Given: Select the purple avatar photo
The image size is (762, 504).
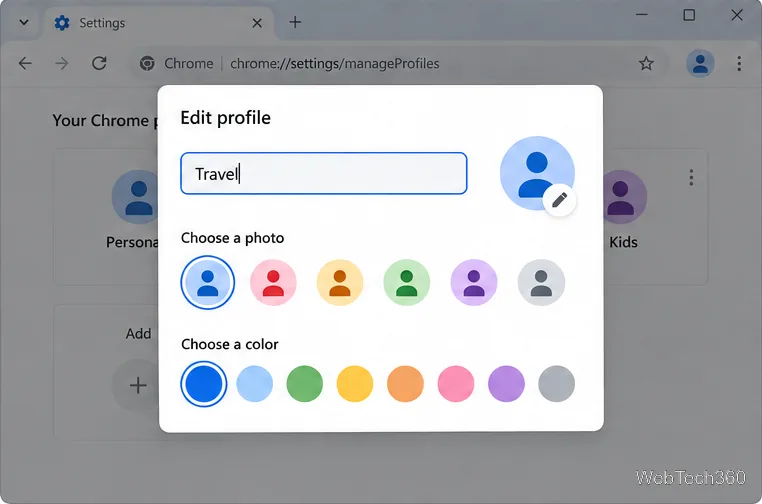Looking at the screenshot, I should (x=474, y=282).
